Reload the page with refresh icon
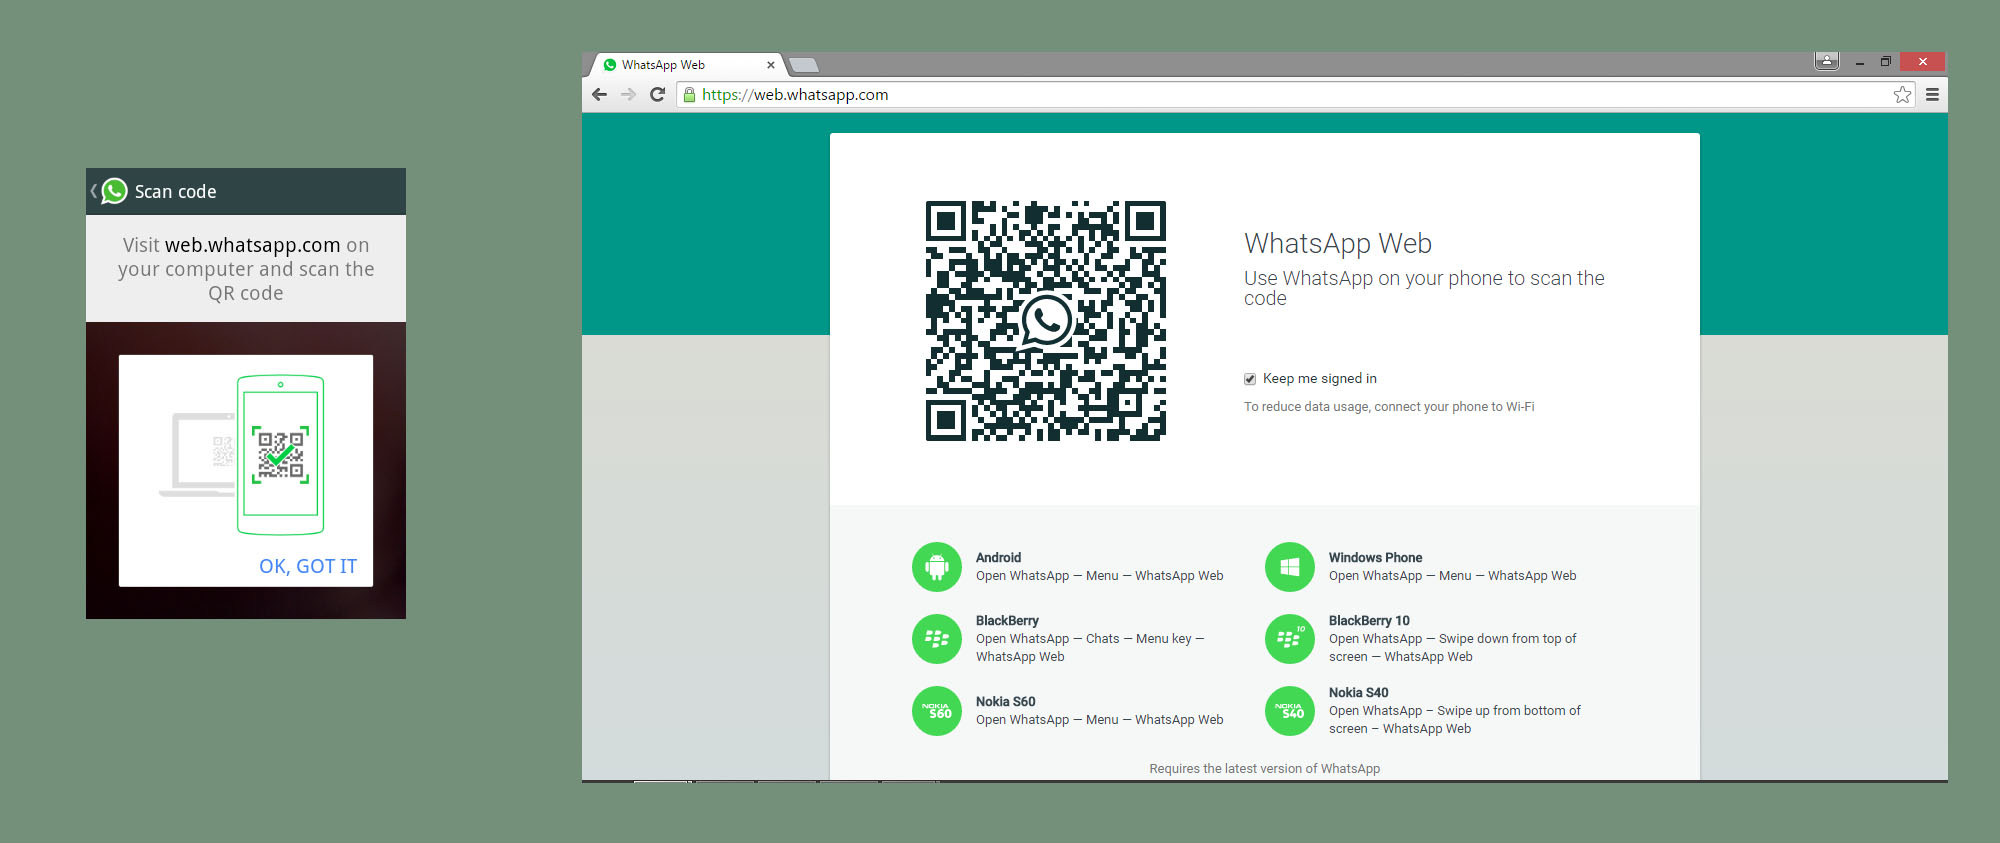The width and height of the screenshot is (2000, 843). [x=657, y=95]
